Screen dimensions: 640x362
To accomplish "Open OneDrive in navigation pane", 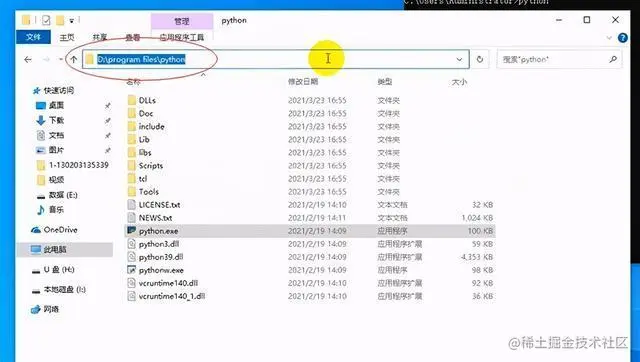I will [60, 230].
